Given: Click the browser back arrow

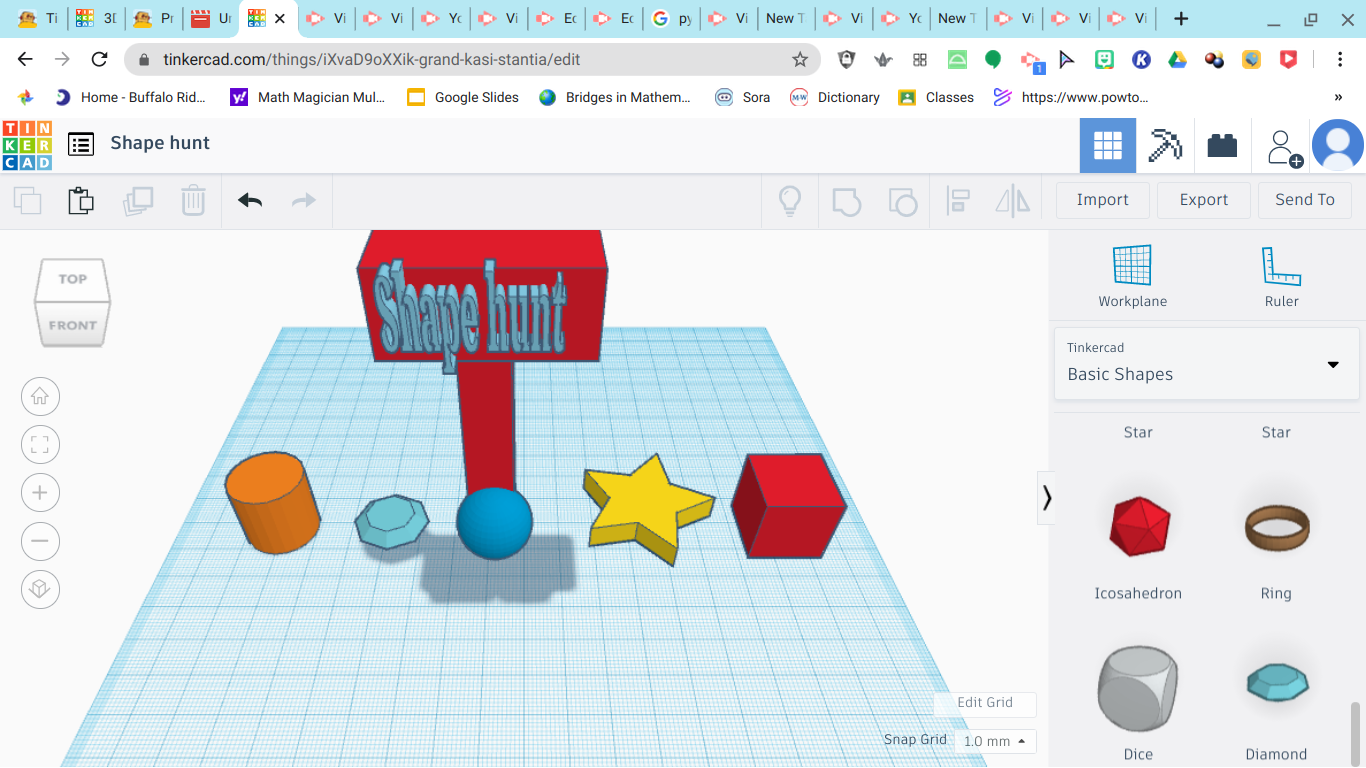Looking at the screenshot, I should click(25, 60).
